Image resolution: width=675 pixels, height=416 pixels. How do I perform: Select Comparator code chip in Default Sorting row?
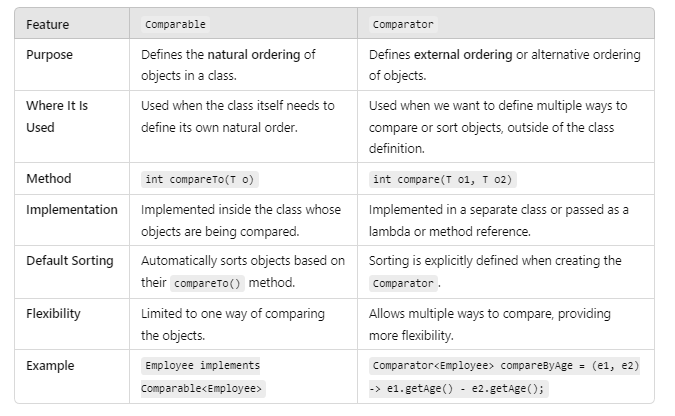tap(403, 283)
